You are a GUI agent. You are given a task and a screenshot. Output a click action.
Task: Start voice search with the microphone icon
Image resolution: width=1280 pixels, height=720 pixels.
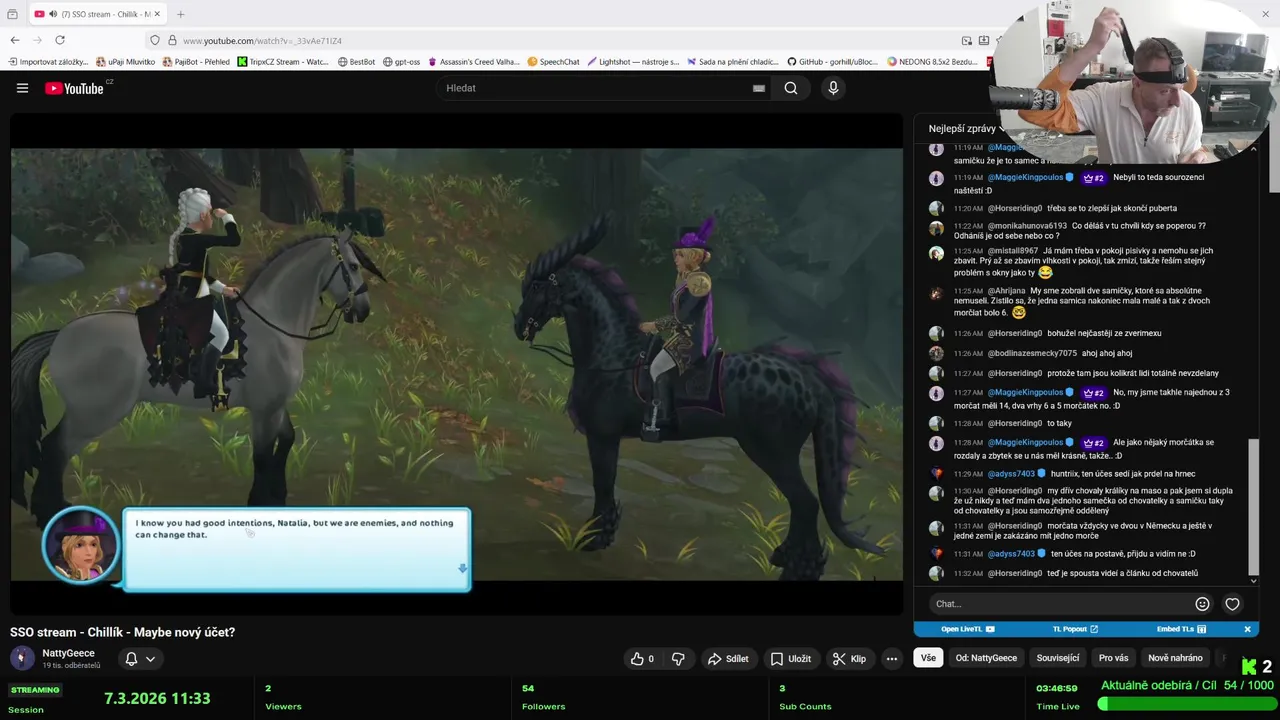[x=833, y=88]
